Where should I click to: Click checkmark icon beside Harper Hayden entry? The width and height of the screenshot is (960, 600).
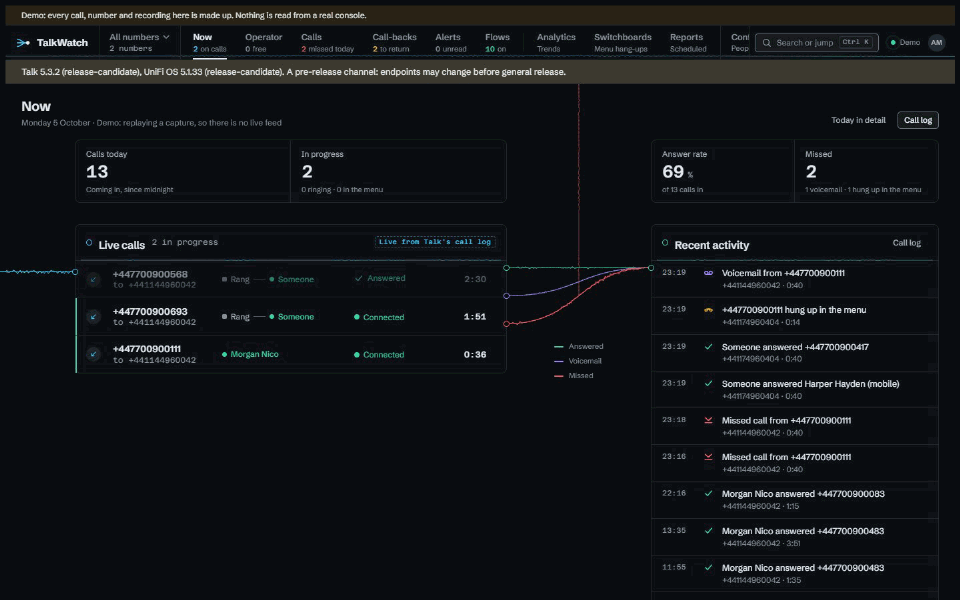708,383
